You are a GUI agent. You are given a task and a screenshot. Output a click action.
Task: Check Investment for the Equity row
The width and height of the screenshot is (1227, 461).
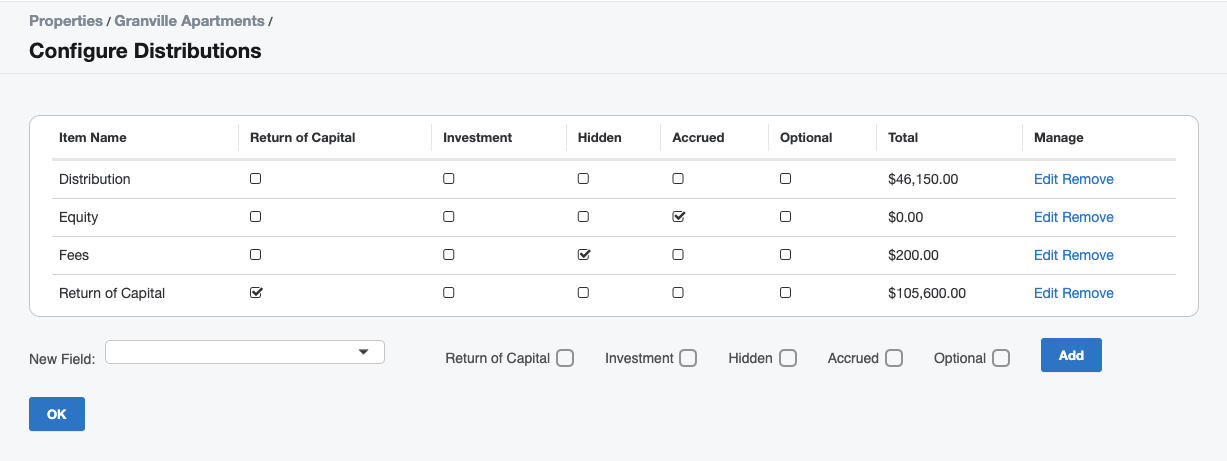pos(449,217)
